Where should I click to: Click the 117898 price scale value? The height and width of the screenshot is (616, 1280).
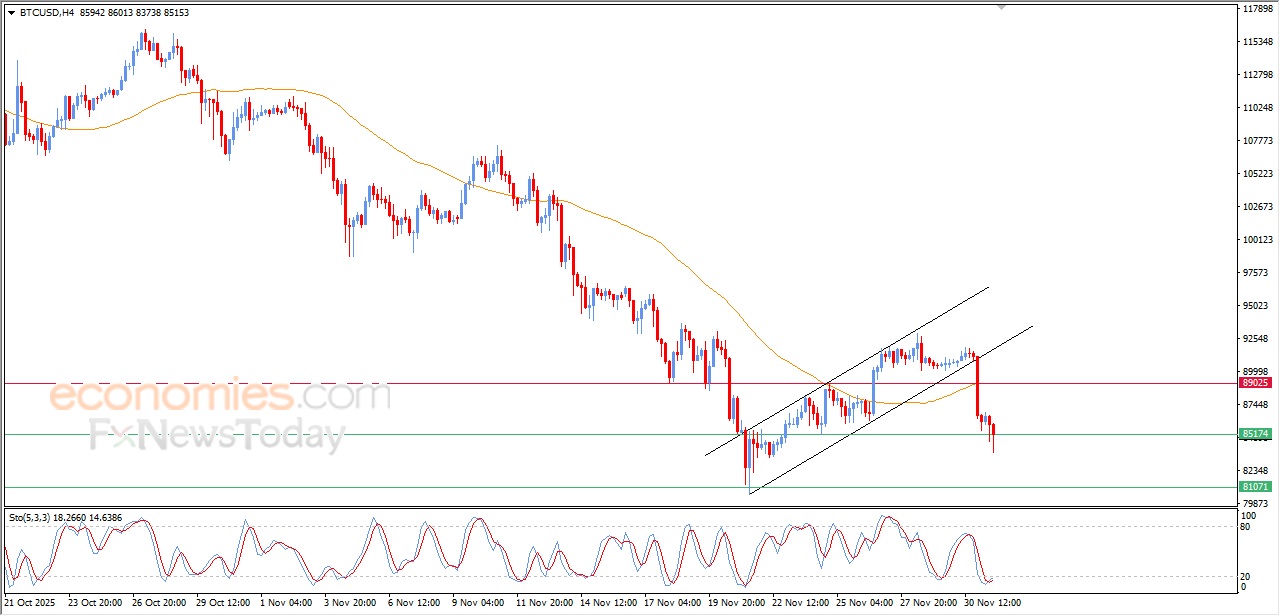[1256, 9]
